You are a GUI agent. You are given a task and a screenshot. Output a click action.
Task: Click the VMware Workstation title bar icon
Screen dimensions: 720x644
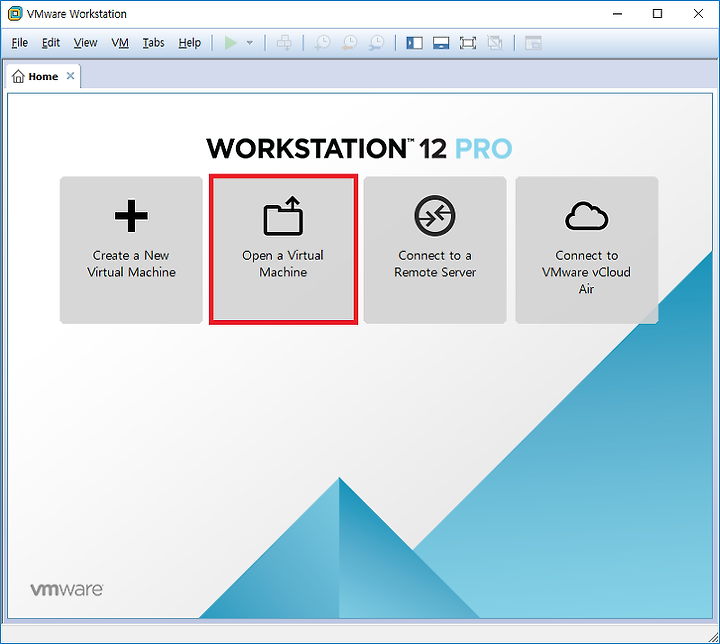pyautogui.click(x=15, y=14)
